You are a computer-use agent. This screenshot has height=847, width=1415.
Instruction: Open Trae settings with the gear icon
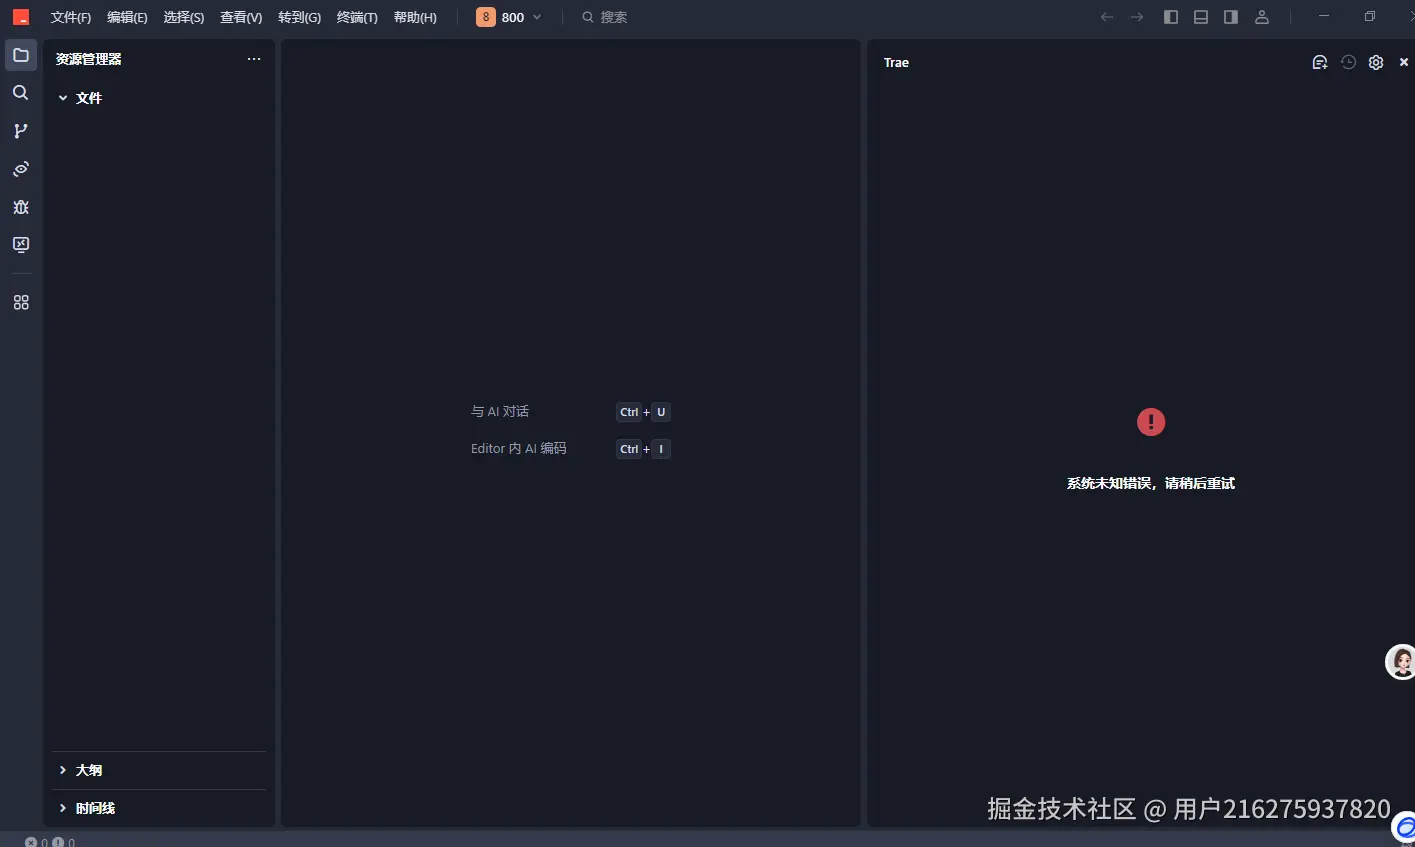coord(1375,62)
